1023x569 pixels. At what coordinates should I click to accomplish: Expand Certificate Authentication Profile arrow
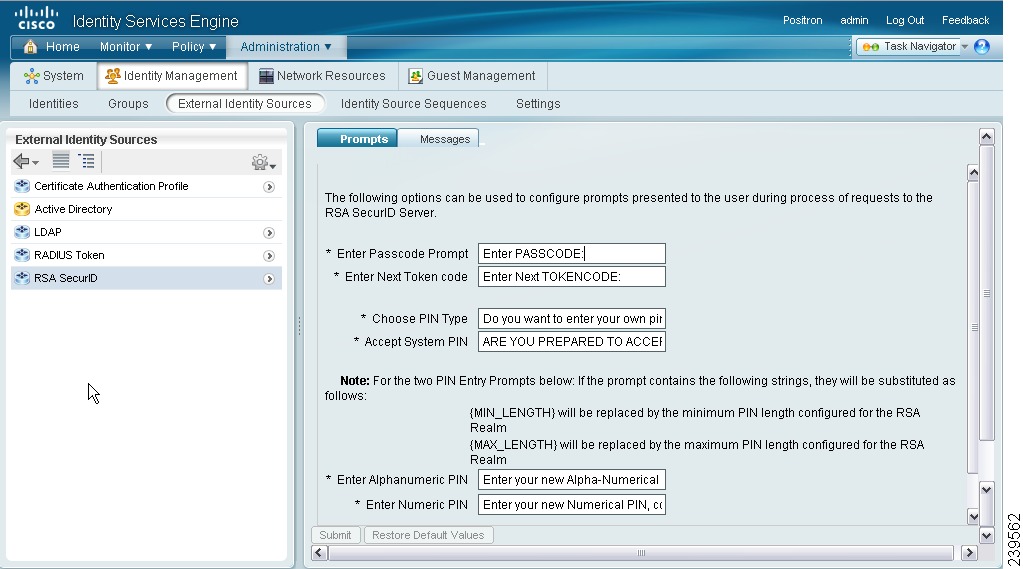coord(269,187)
